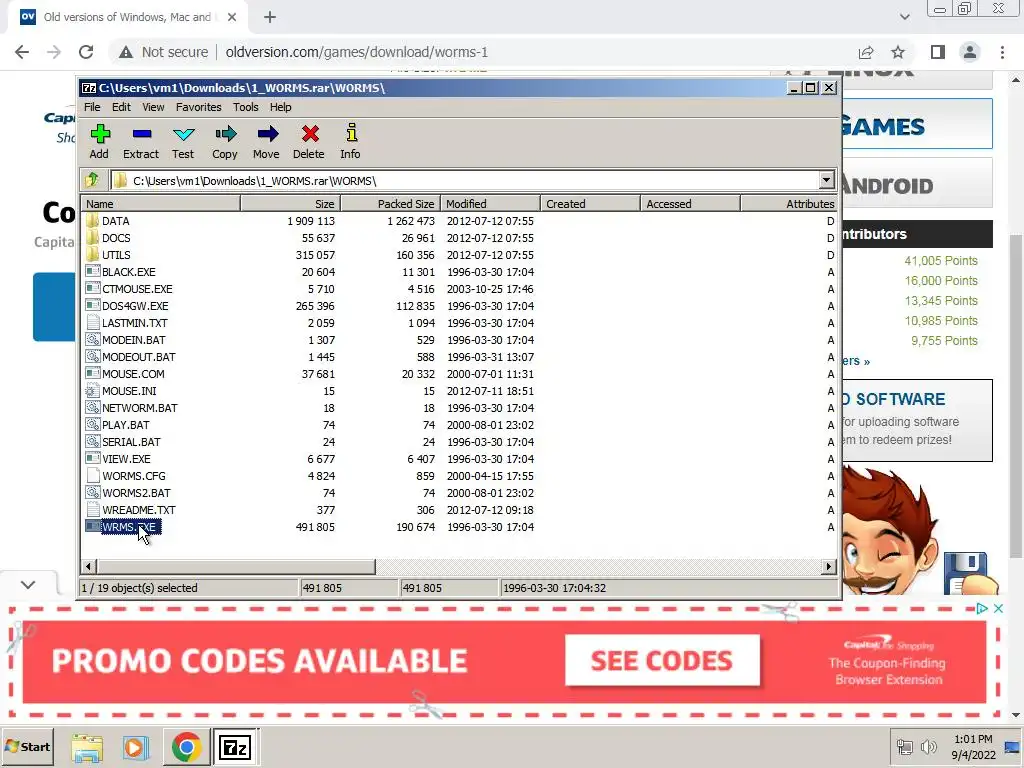Select the WREADME.TXT file name
Image resolution: width=1024 pixels, height=768 pixels.
(x=138, y=510)
